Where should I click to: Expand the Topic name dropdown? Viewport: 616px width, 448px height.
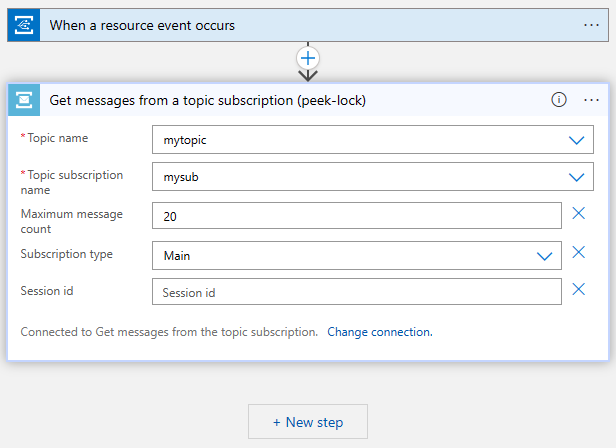576,140
